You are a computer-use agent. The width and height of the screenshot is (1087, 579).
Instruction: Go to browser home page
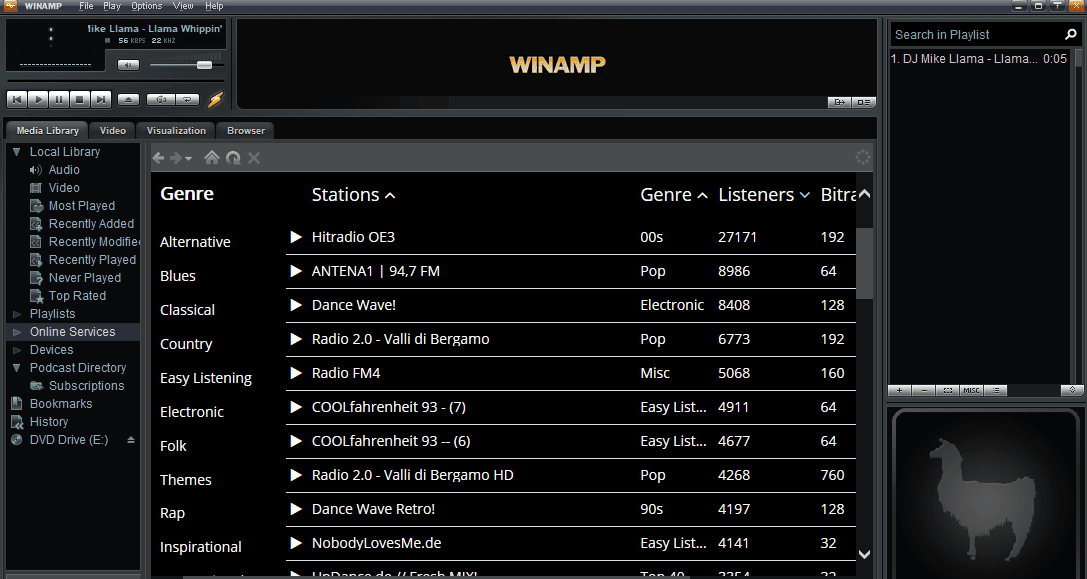pos(212,158)
